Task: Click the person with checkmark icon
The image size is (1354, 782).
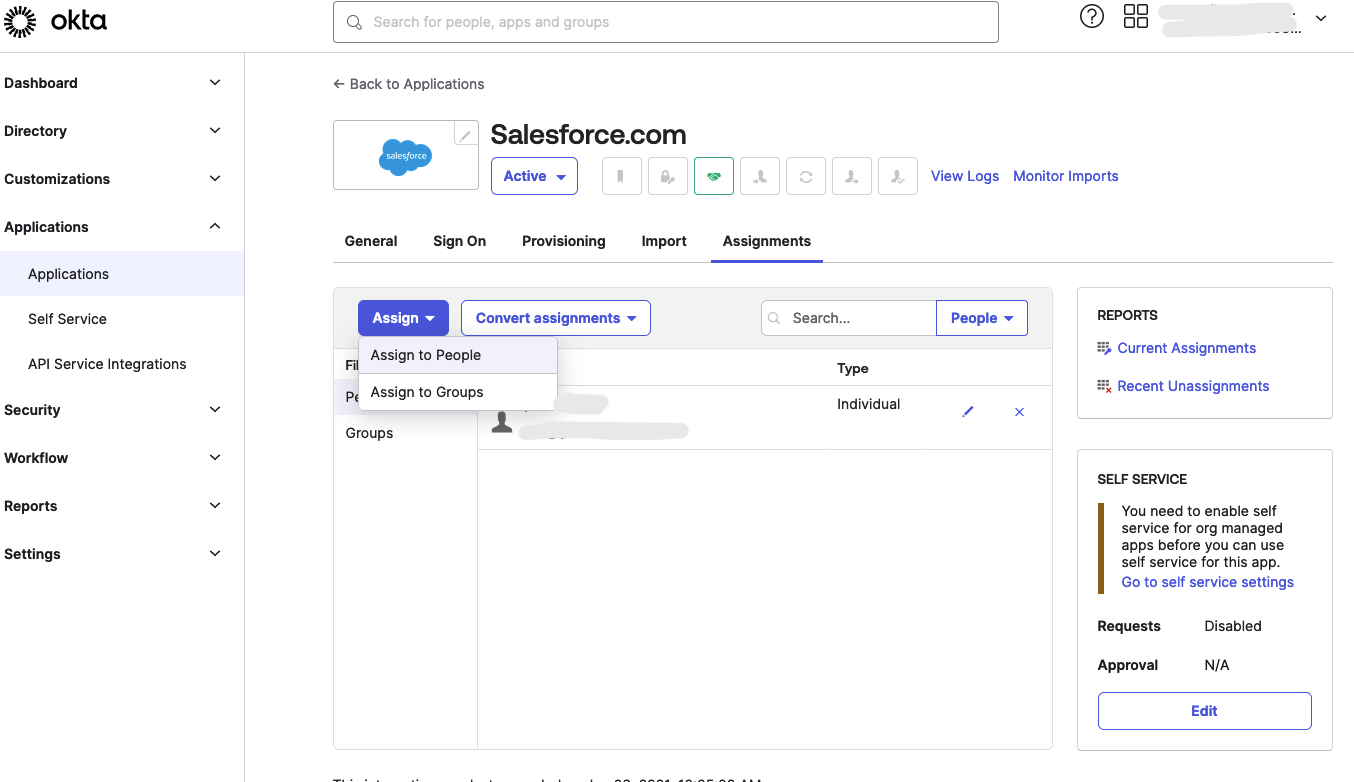Action: click(898, 176)
